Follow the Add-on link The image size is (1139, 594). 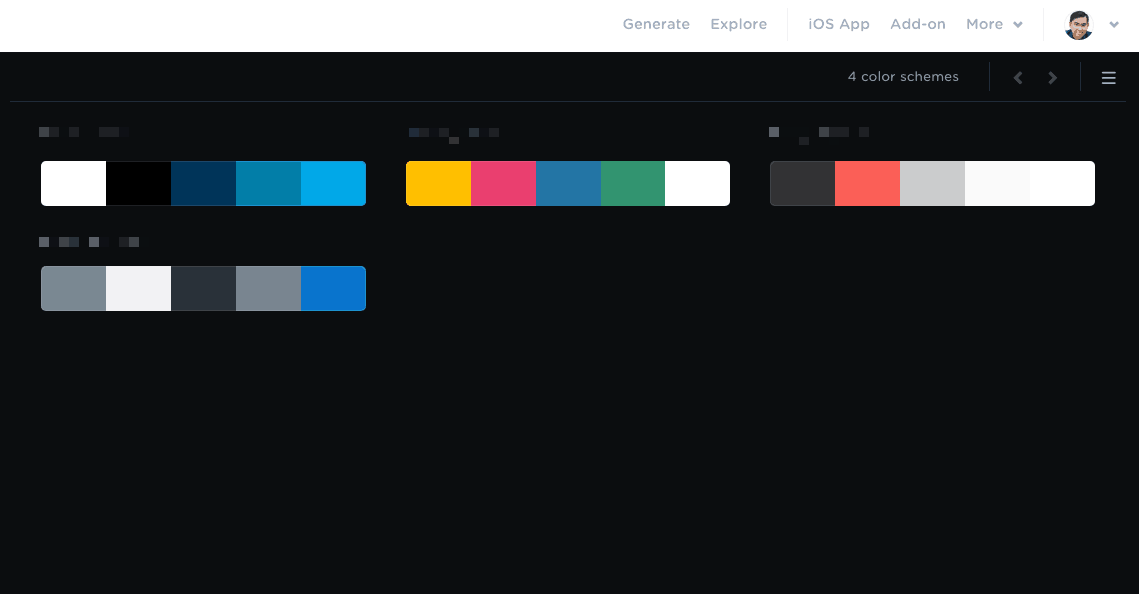point(918,24)
